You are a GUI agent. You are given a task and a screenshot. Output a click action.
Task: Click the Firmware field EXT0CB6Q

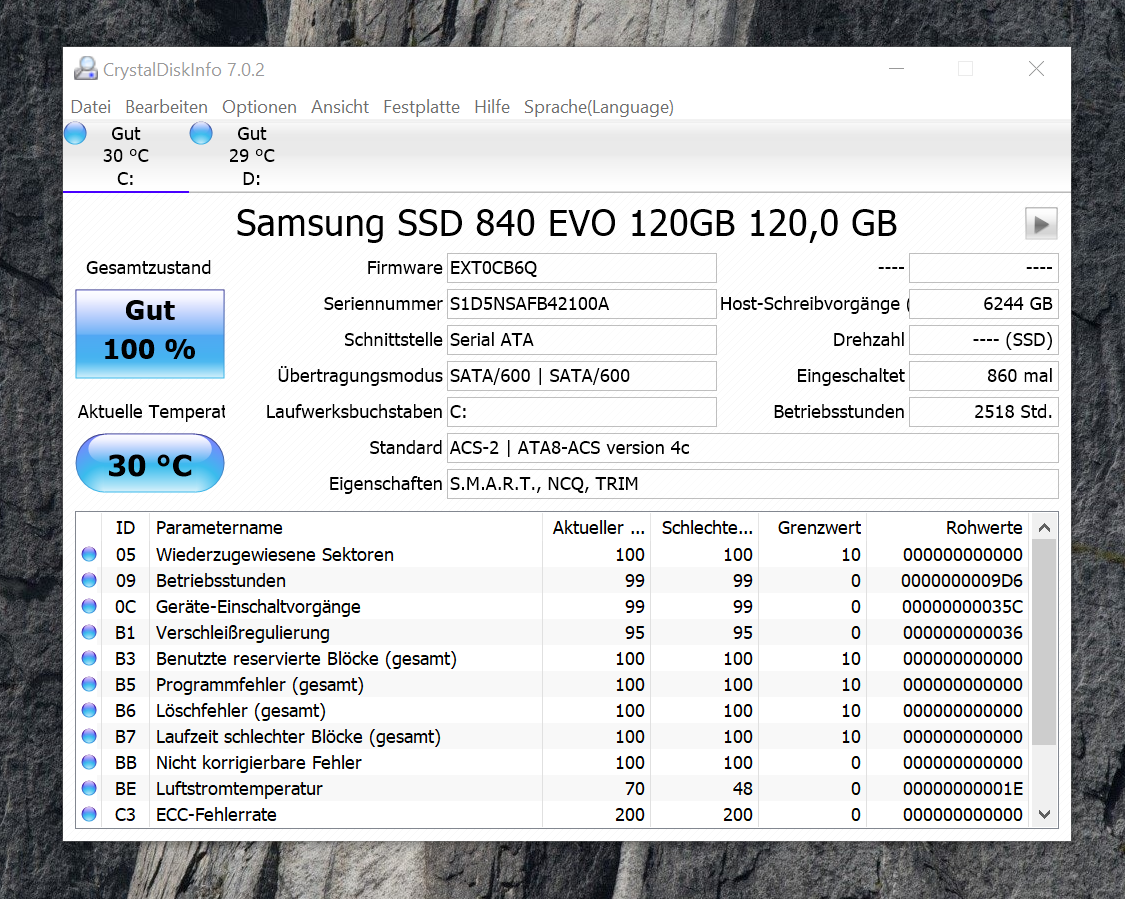click(x=581, y=268)
